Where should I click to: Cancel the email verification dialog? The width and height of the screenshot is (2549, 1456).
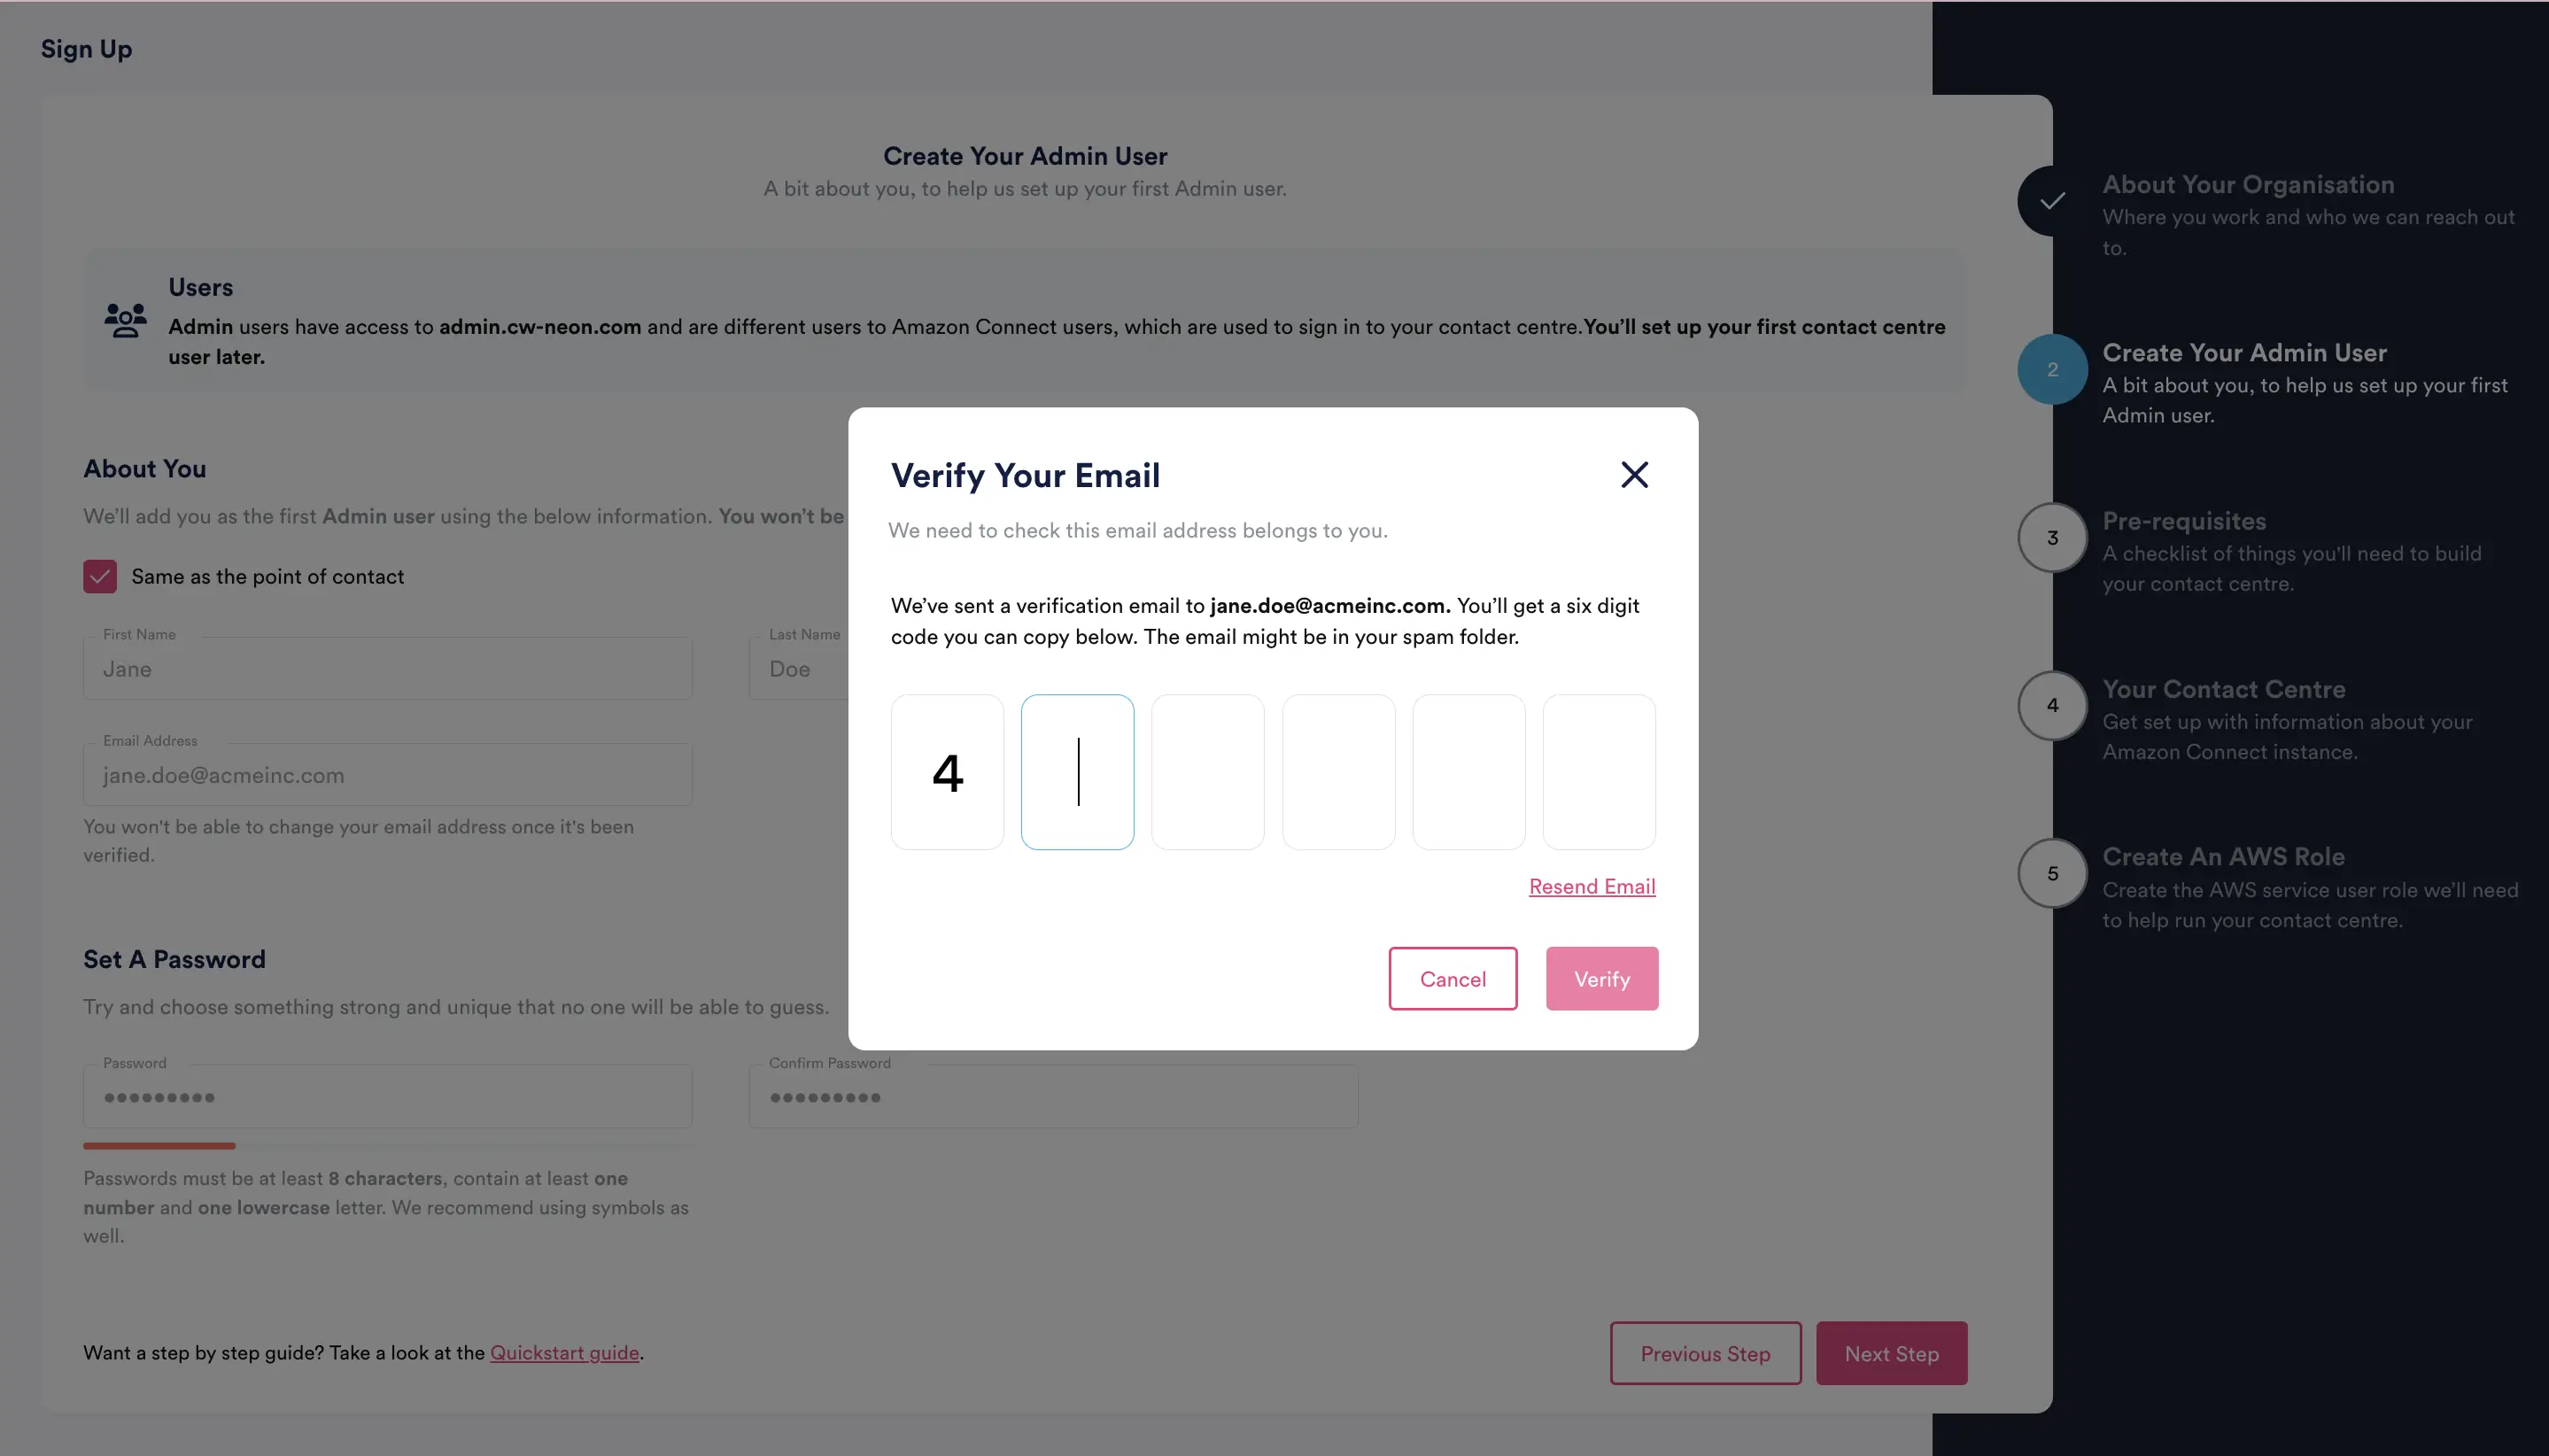coord(1452,978)
